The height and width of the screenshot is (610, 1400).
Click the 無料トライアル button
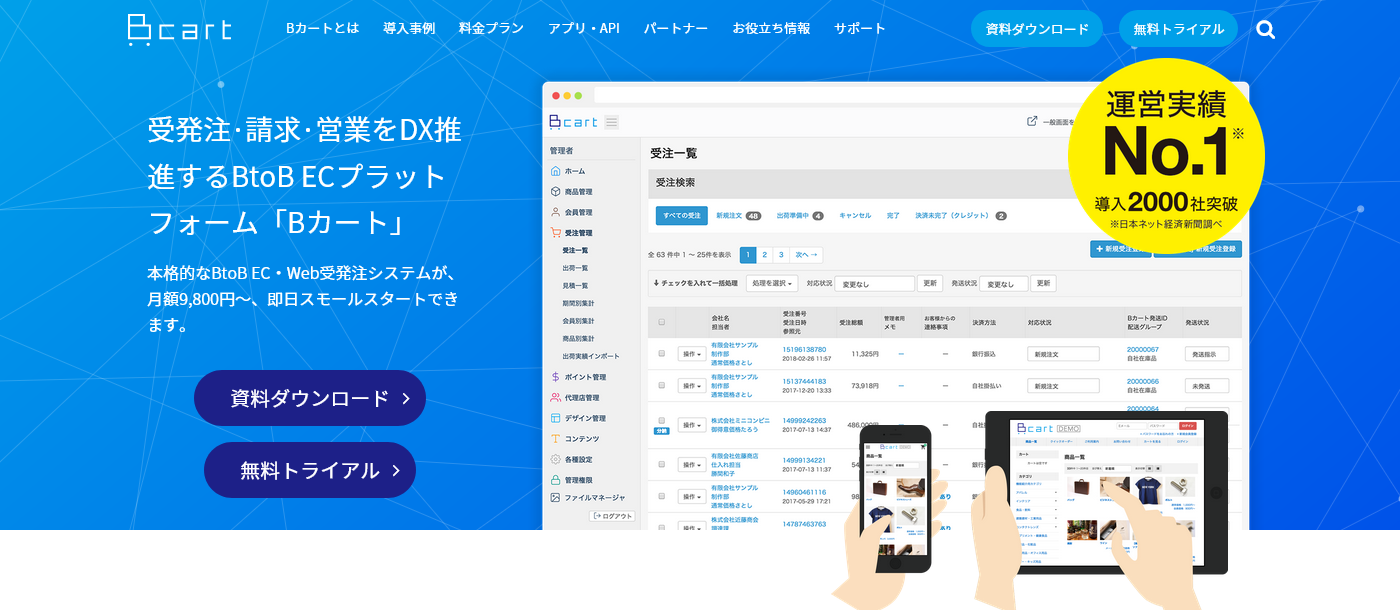1178,29
